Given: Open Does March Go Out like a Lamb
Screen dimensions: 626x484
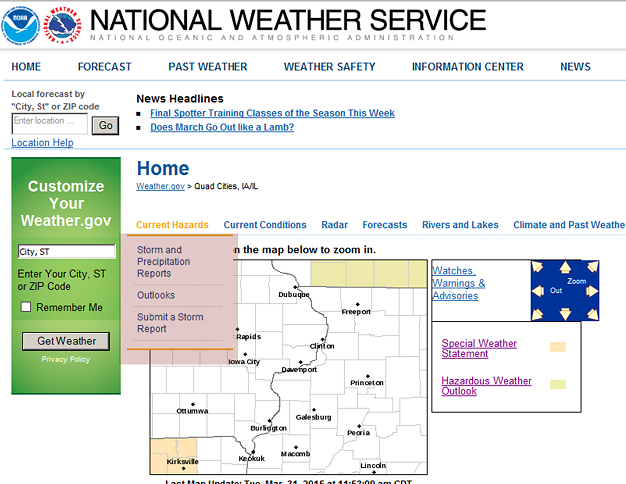Looking at the screenshot, I should (x=222, y=127).
